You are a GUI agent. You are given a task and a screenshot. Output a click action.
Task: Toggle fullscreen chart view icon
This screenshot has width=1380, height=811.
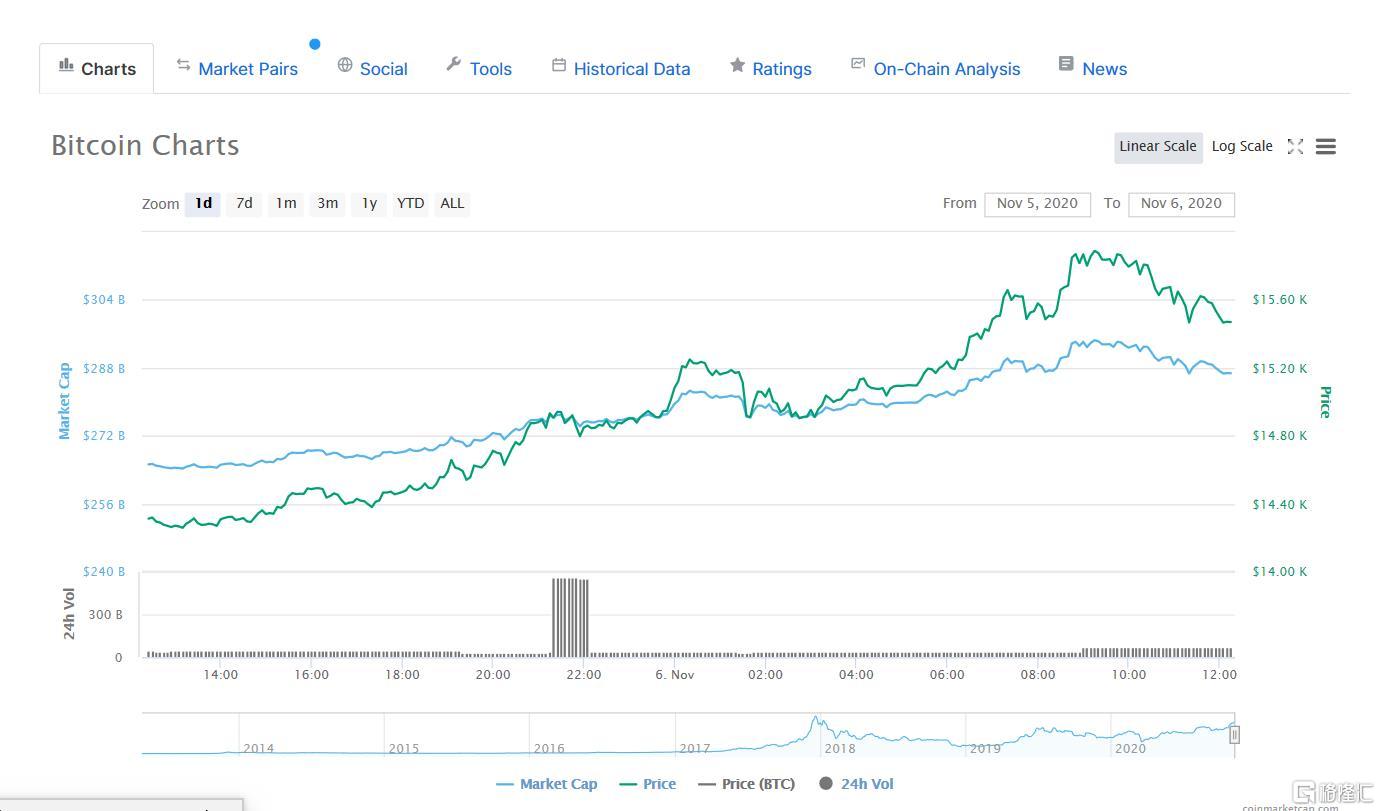tap(1295, 147)
